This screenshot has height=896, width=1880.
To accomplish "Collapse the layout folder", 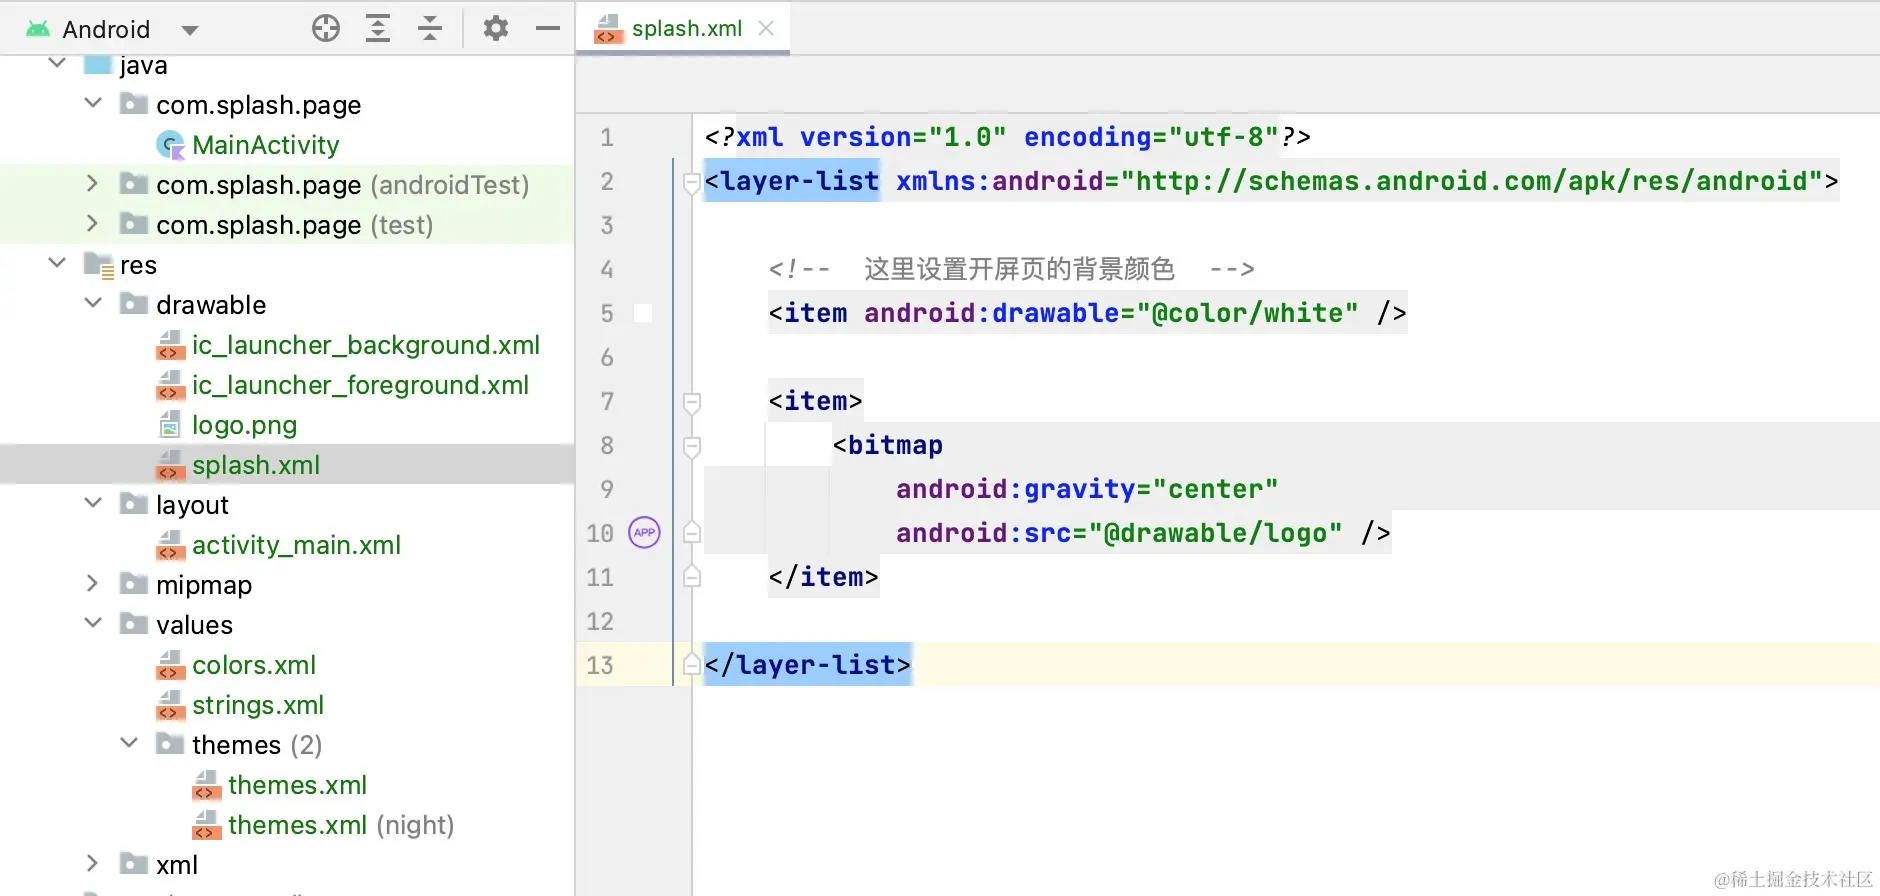I will [x=93, y=503].
